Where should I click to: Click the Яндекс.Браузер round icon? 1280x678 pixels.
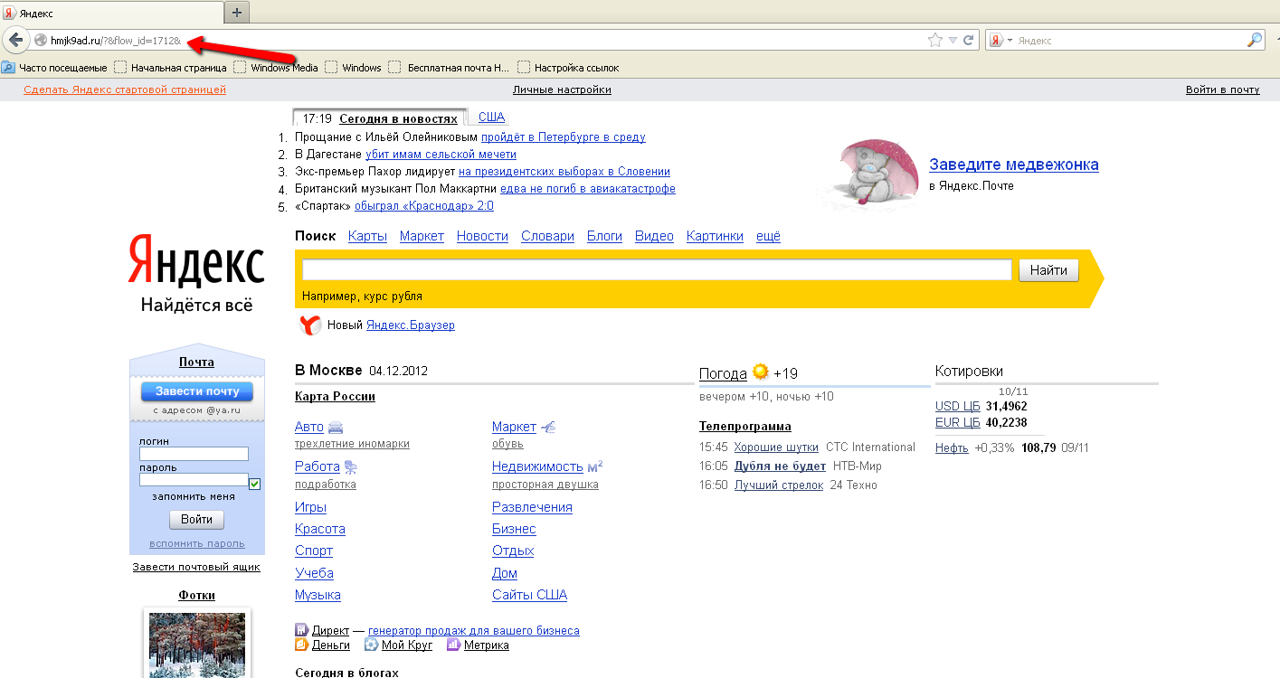pos(310,325)
